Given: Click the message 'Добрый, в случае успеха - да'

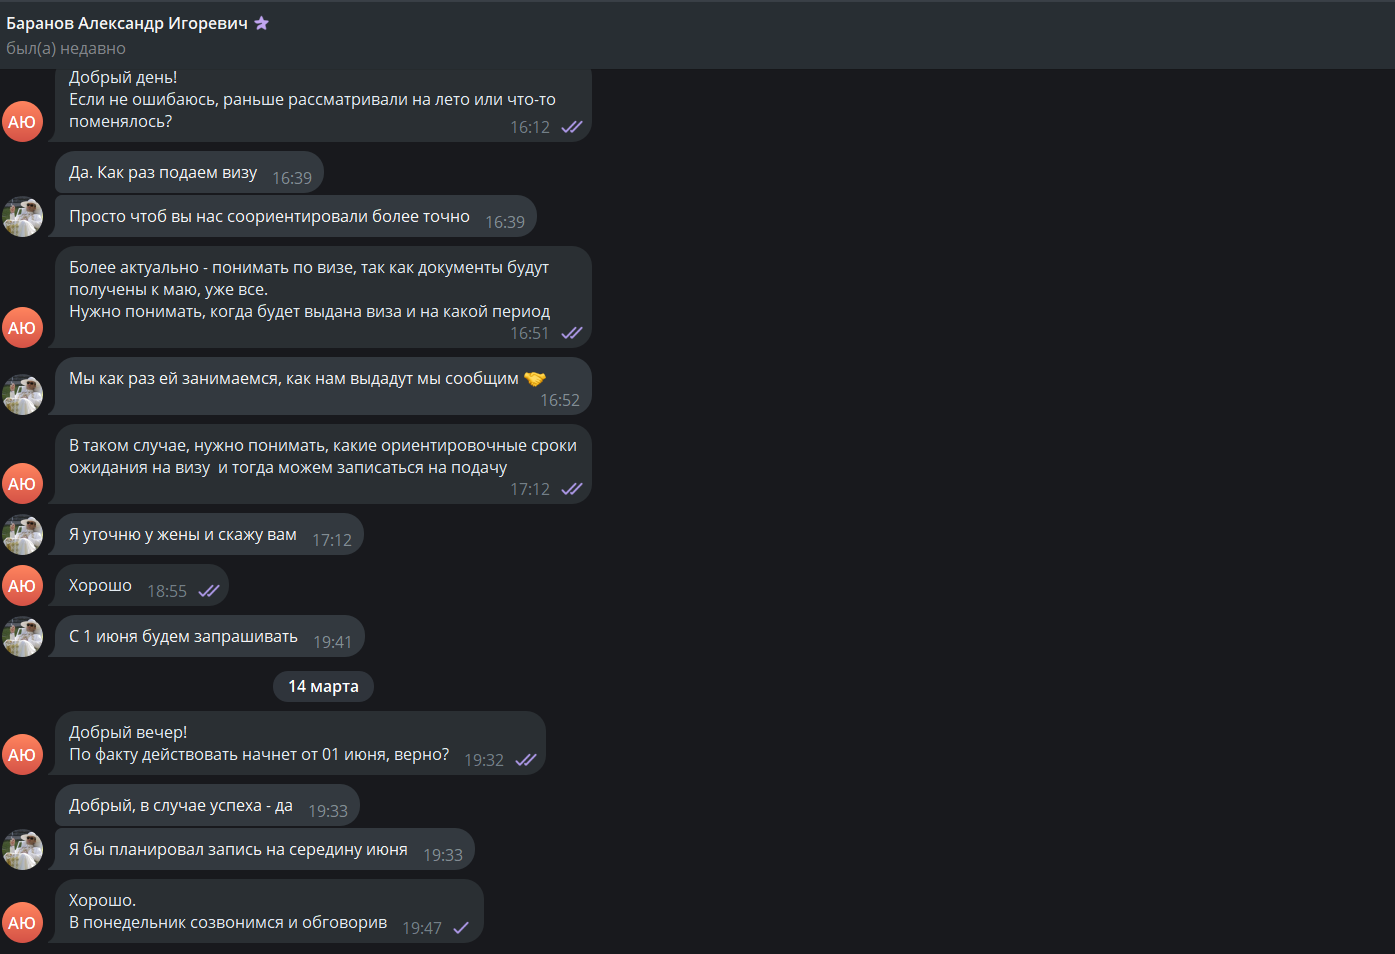Looking at the screenshot, I should click(207, 805).
